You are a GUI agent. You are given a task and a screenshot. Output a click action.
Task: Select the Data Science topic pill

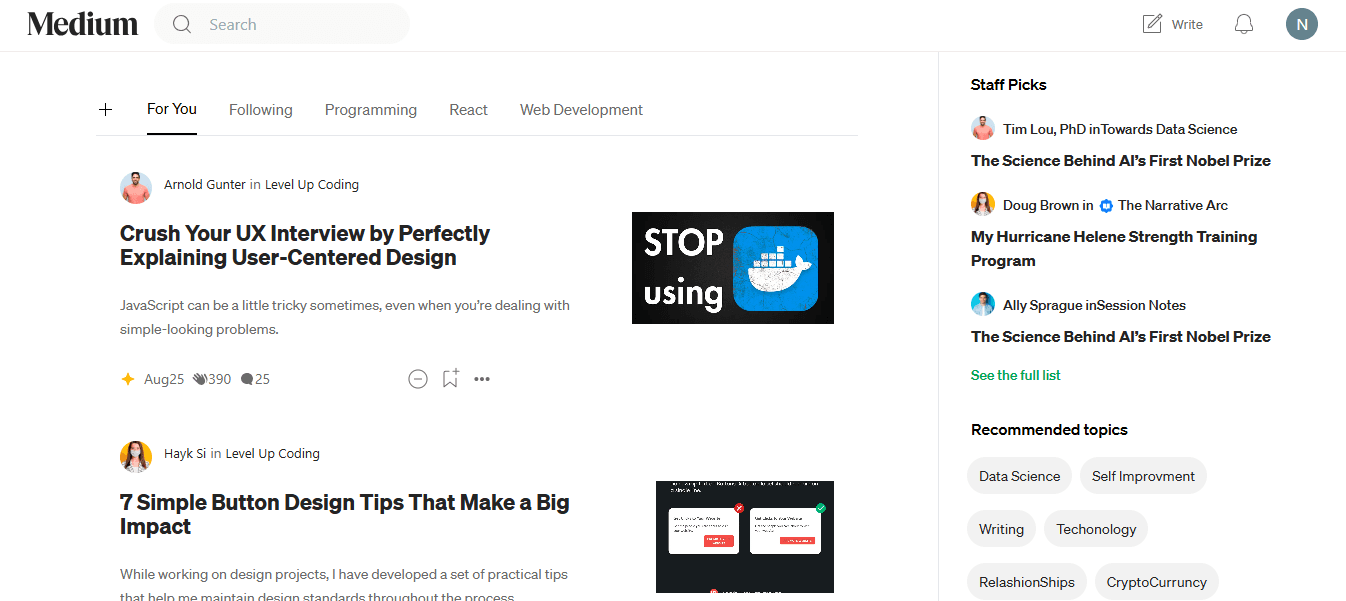click(1019, 475)
